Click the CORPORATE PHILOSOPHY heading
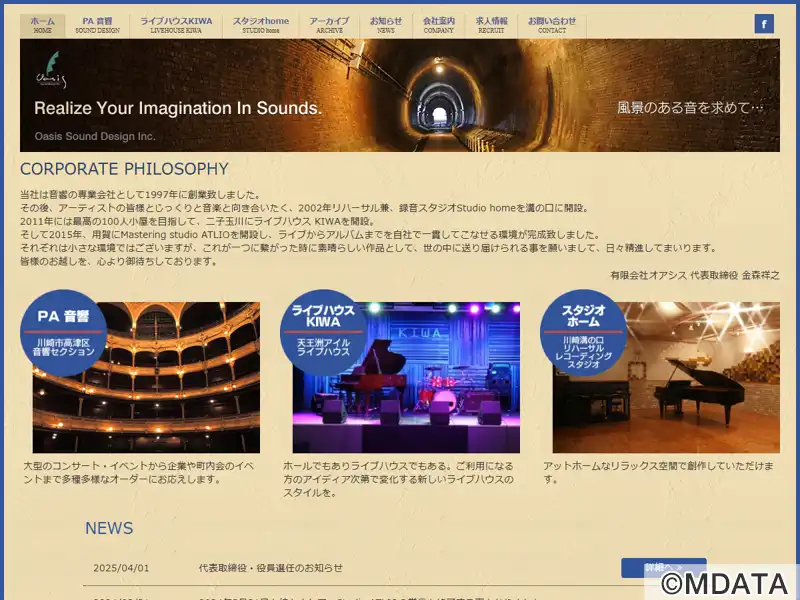The image size is (800, 600). coord(124,168)
